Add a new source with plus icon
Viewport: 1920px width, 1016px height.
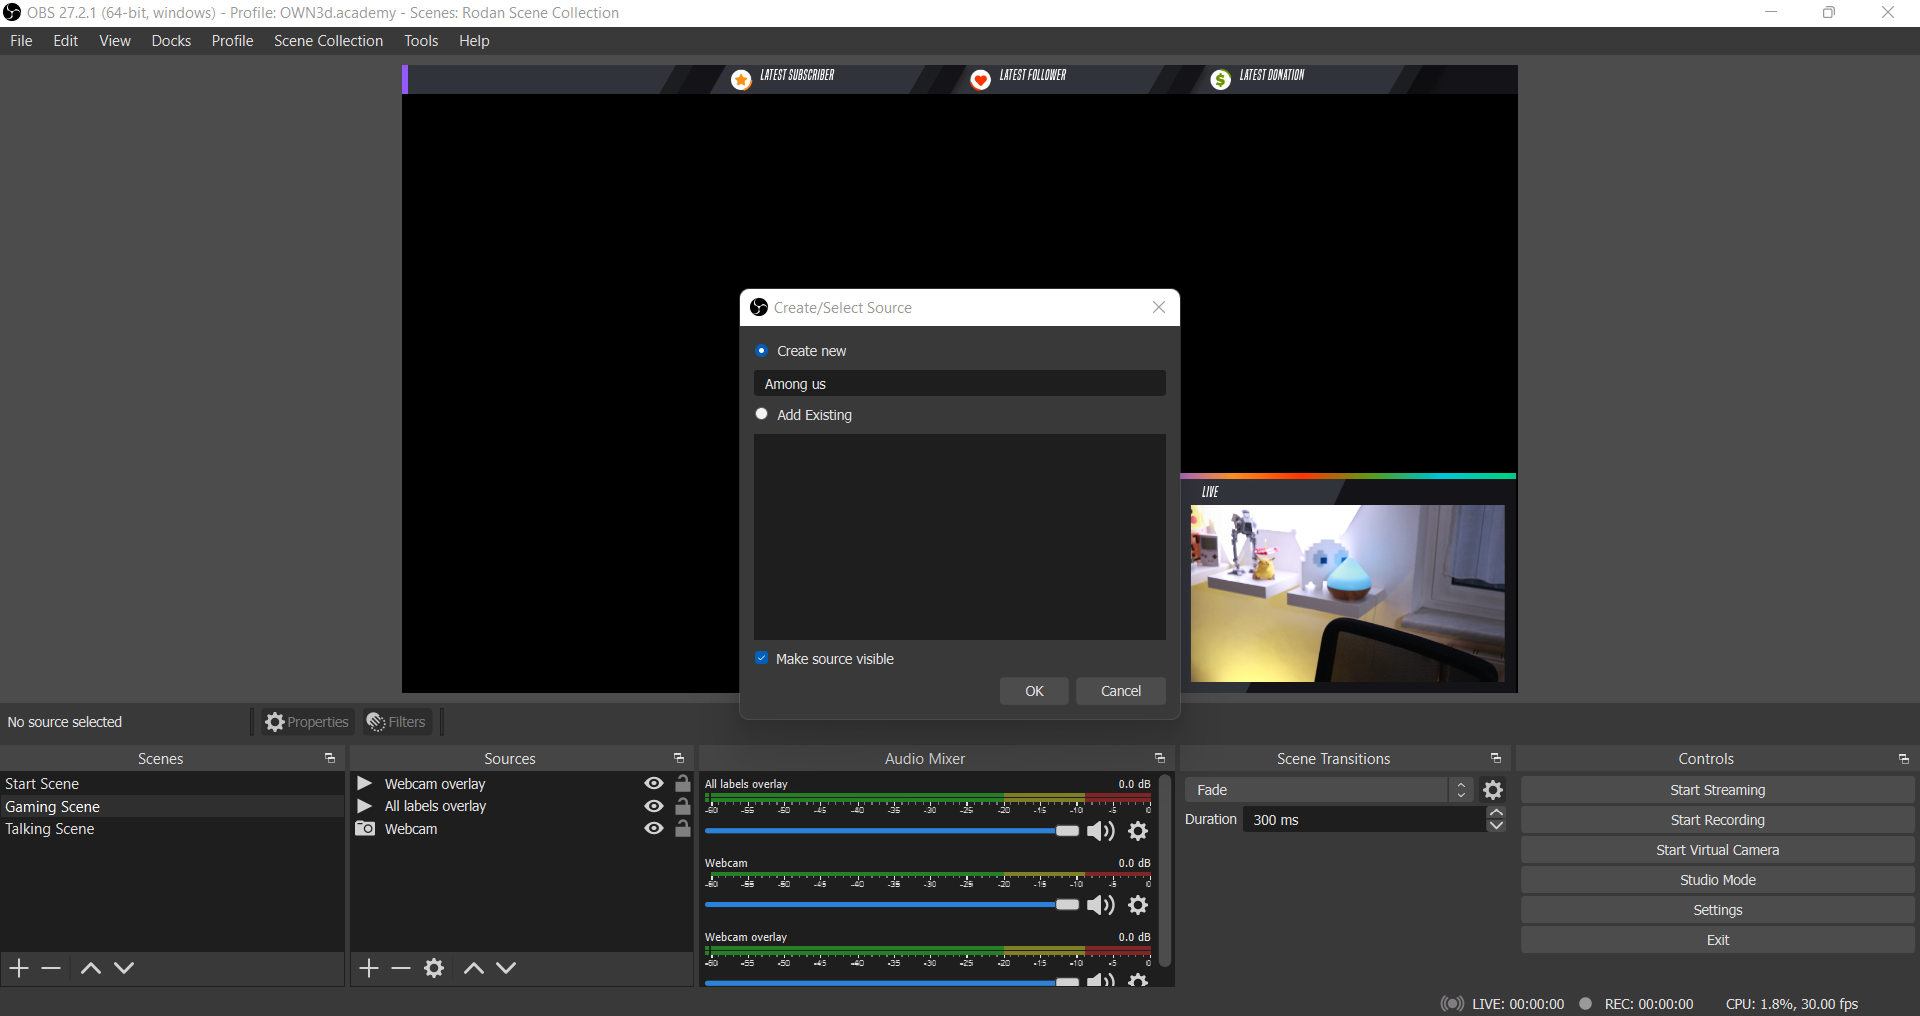pos(369,968)
